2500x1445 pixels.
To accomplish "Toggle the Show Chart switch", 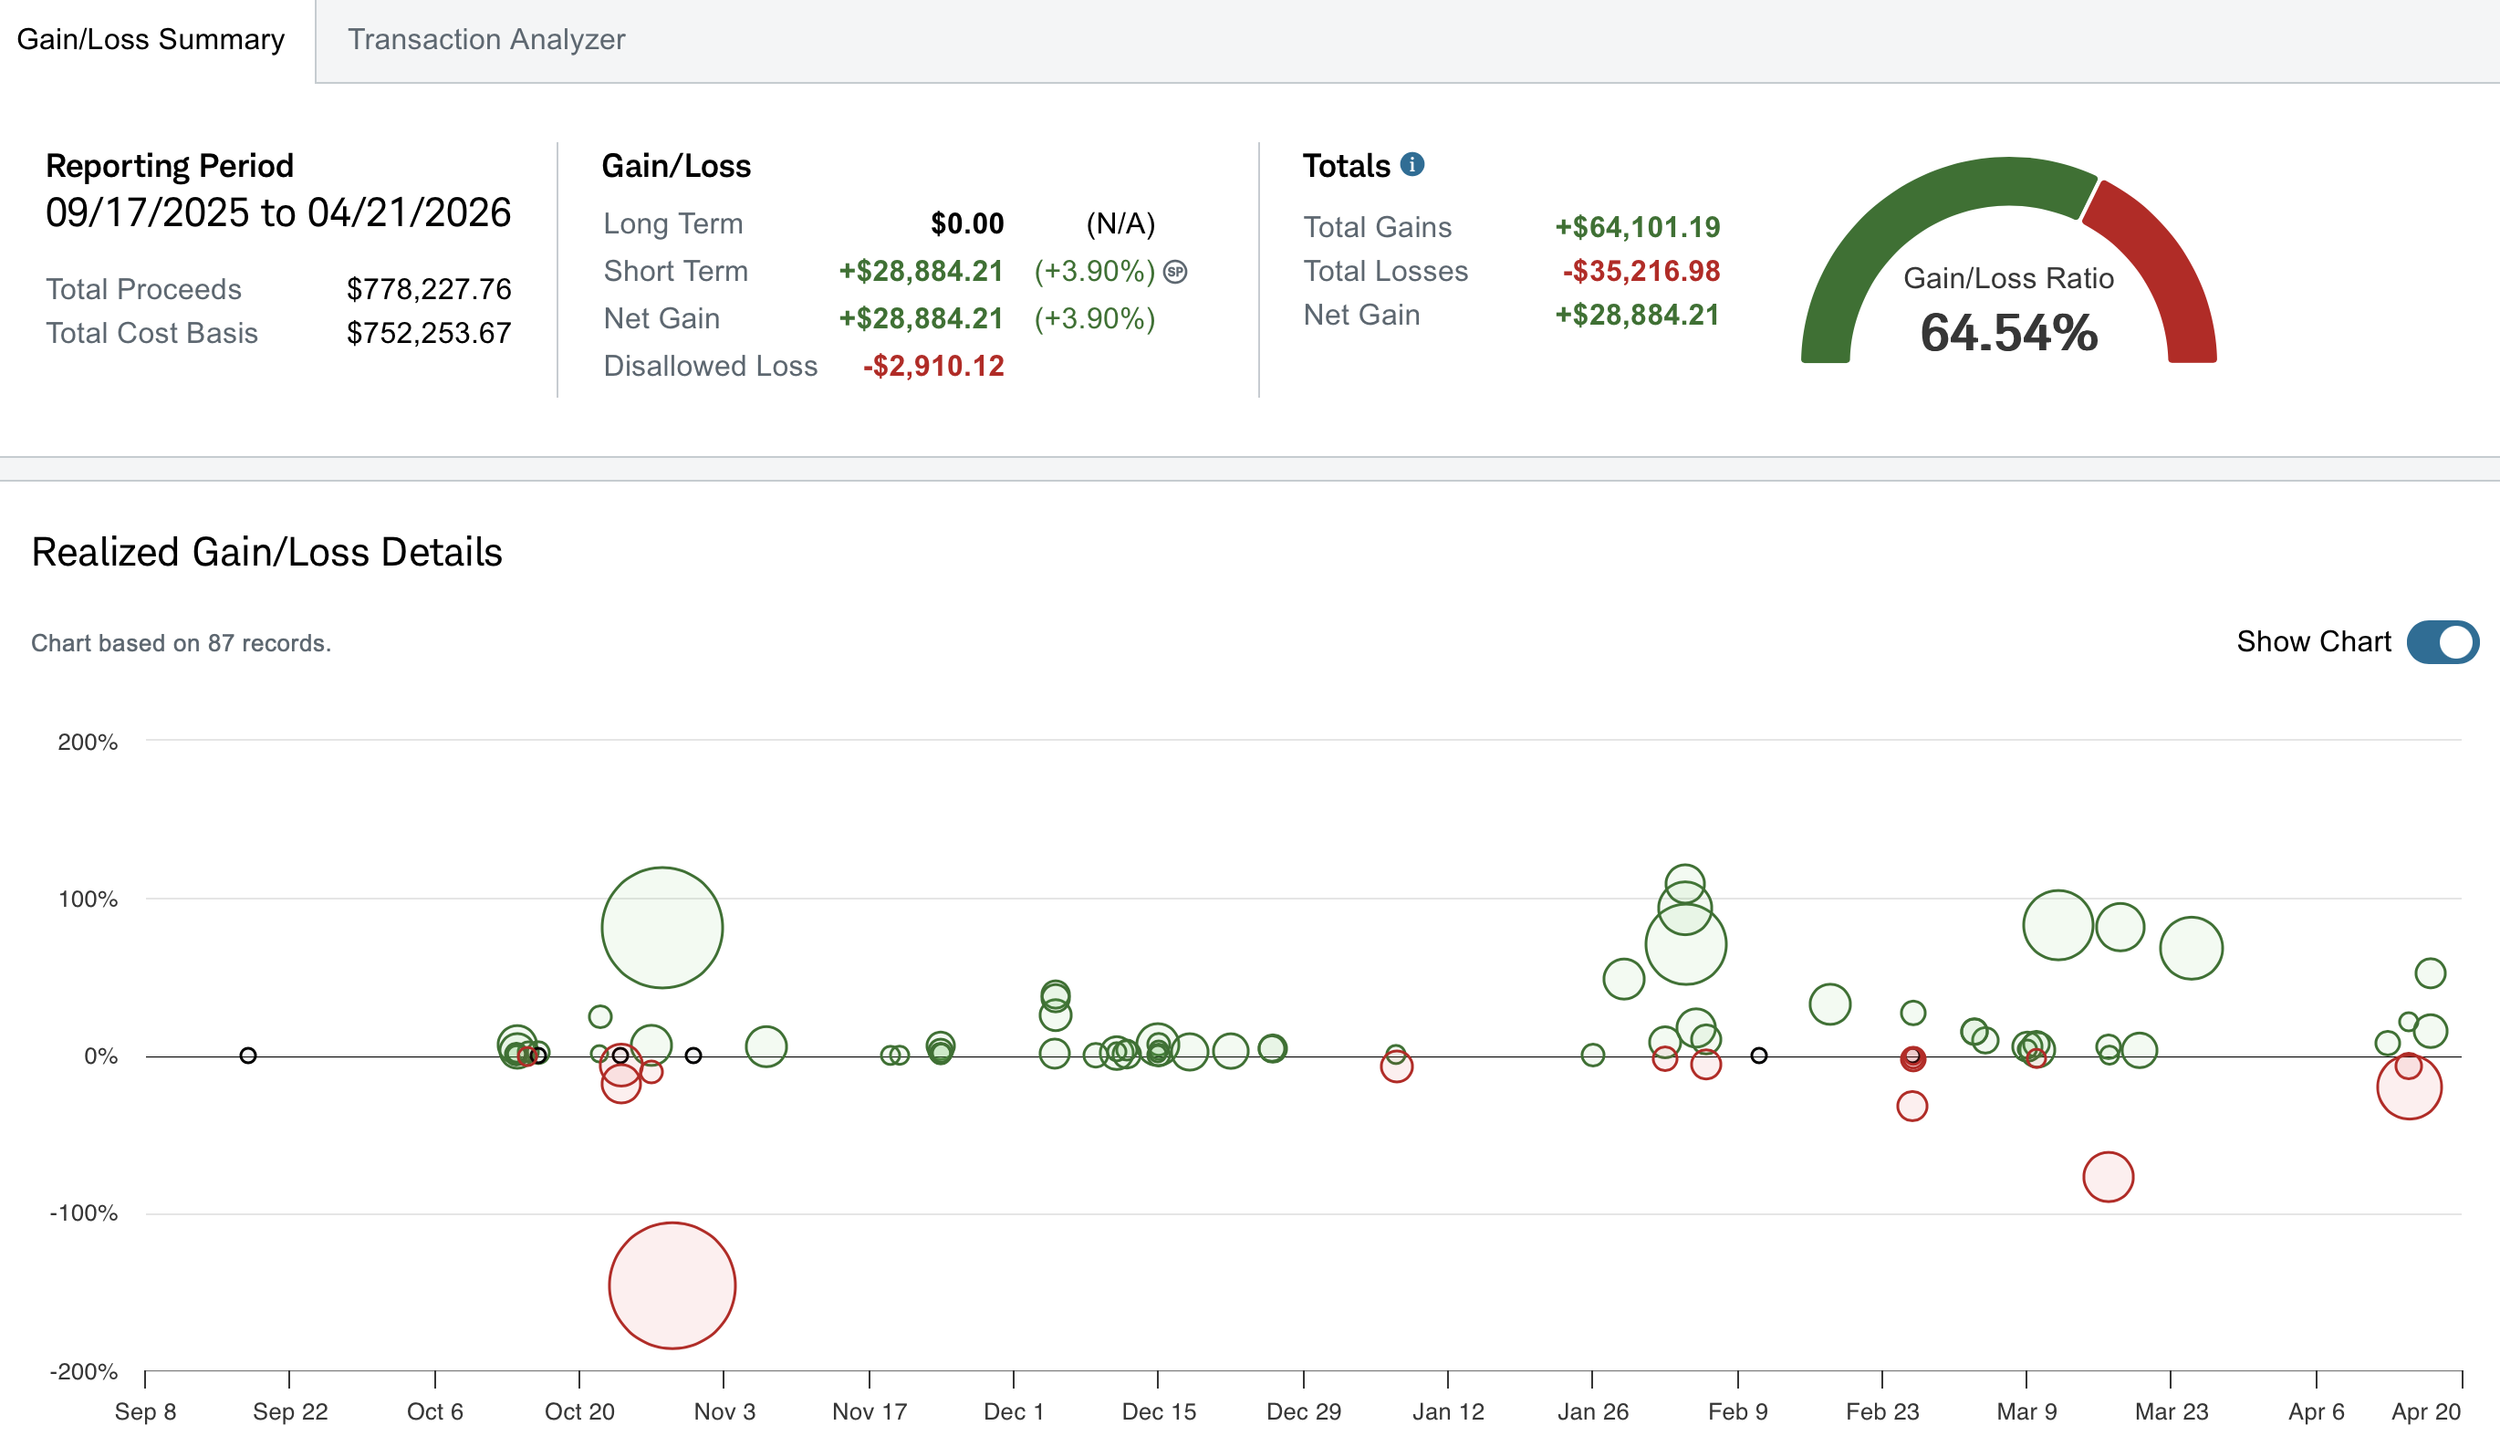I will (2441, 642).
